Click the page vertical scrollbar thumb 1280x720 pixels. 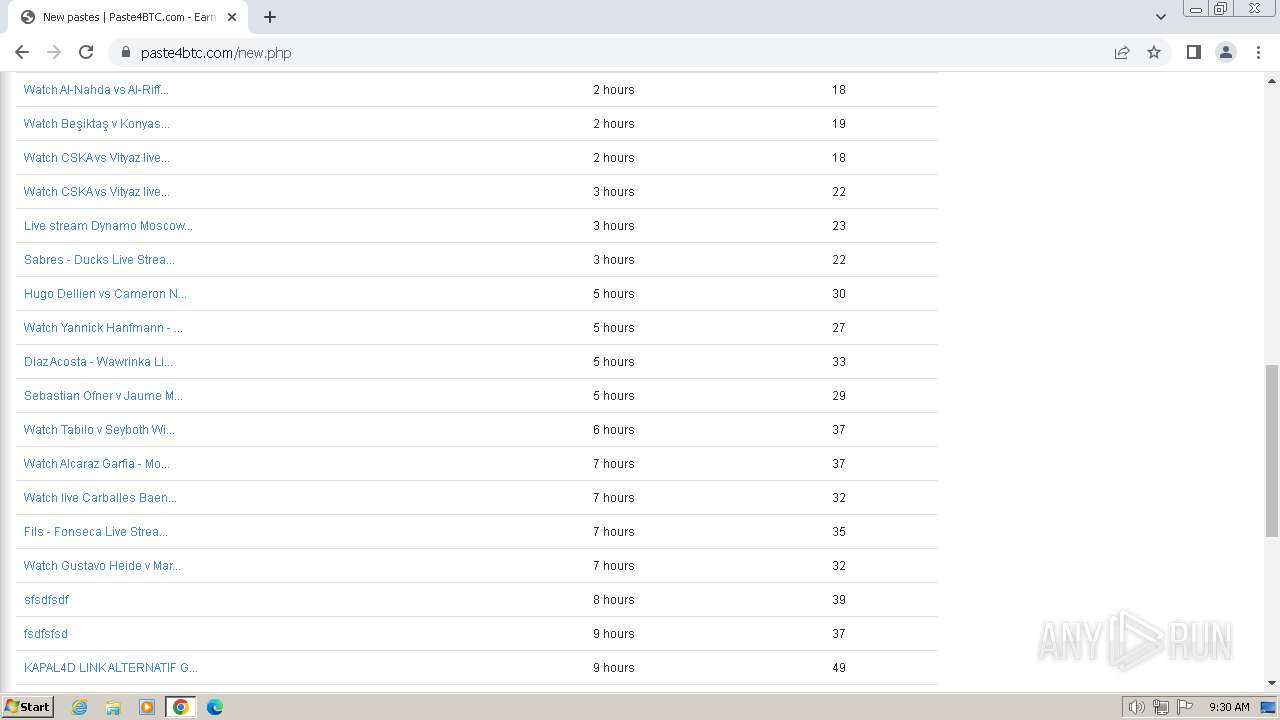click(1272, 451)
